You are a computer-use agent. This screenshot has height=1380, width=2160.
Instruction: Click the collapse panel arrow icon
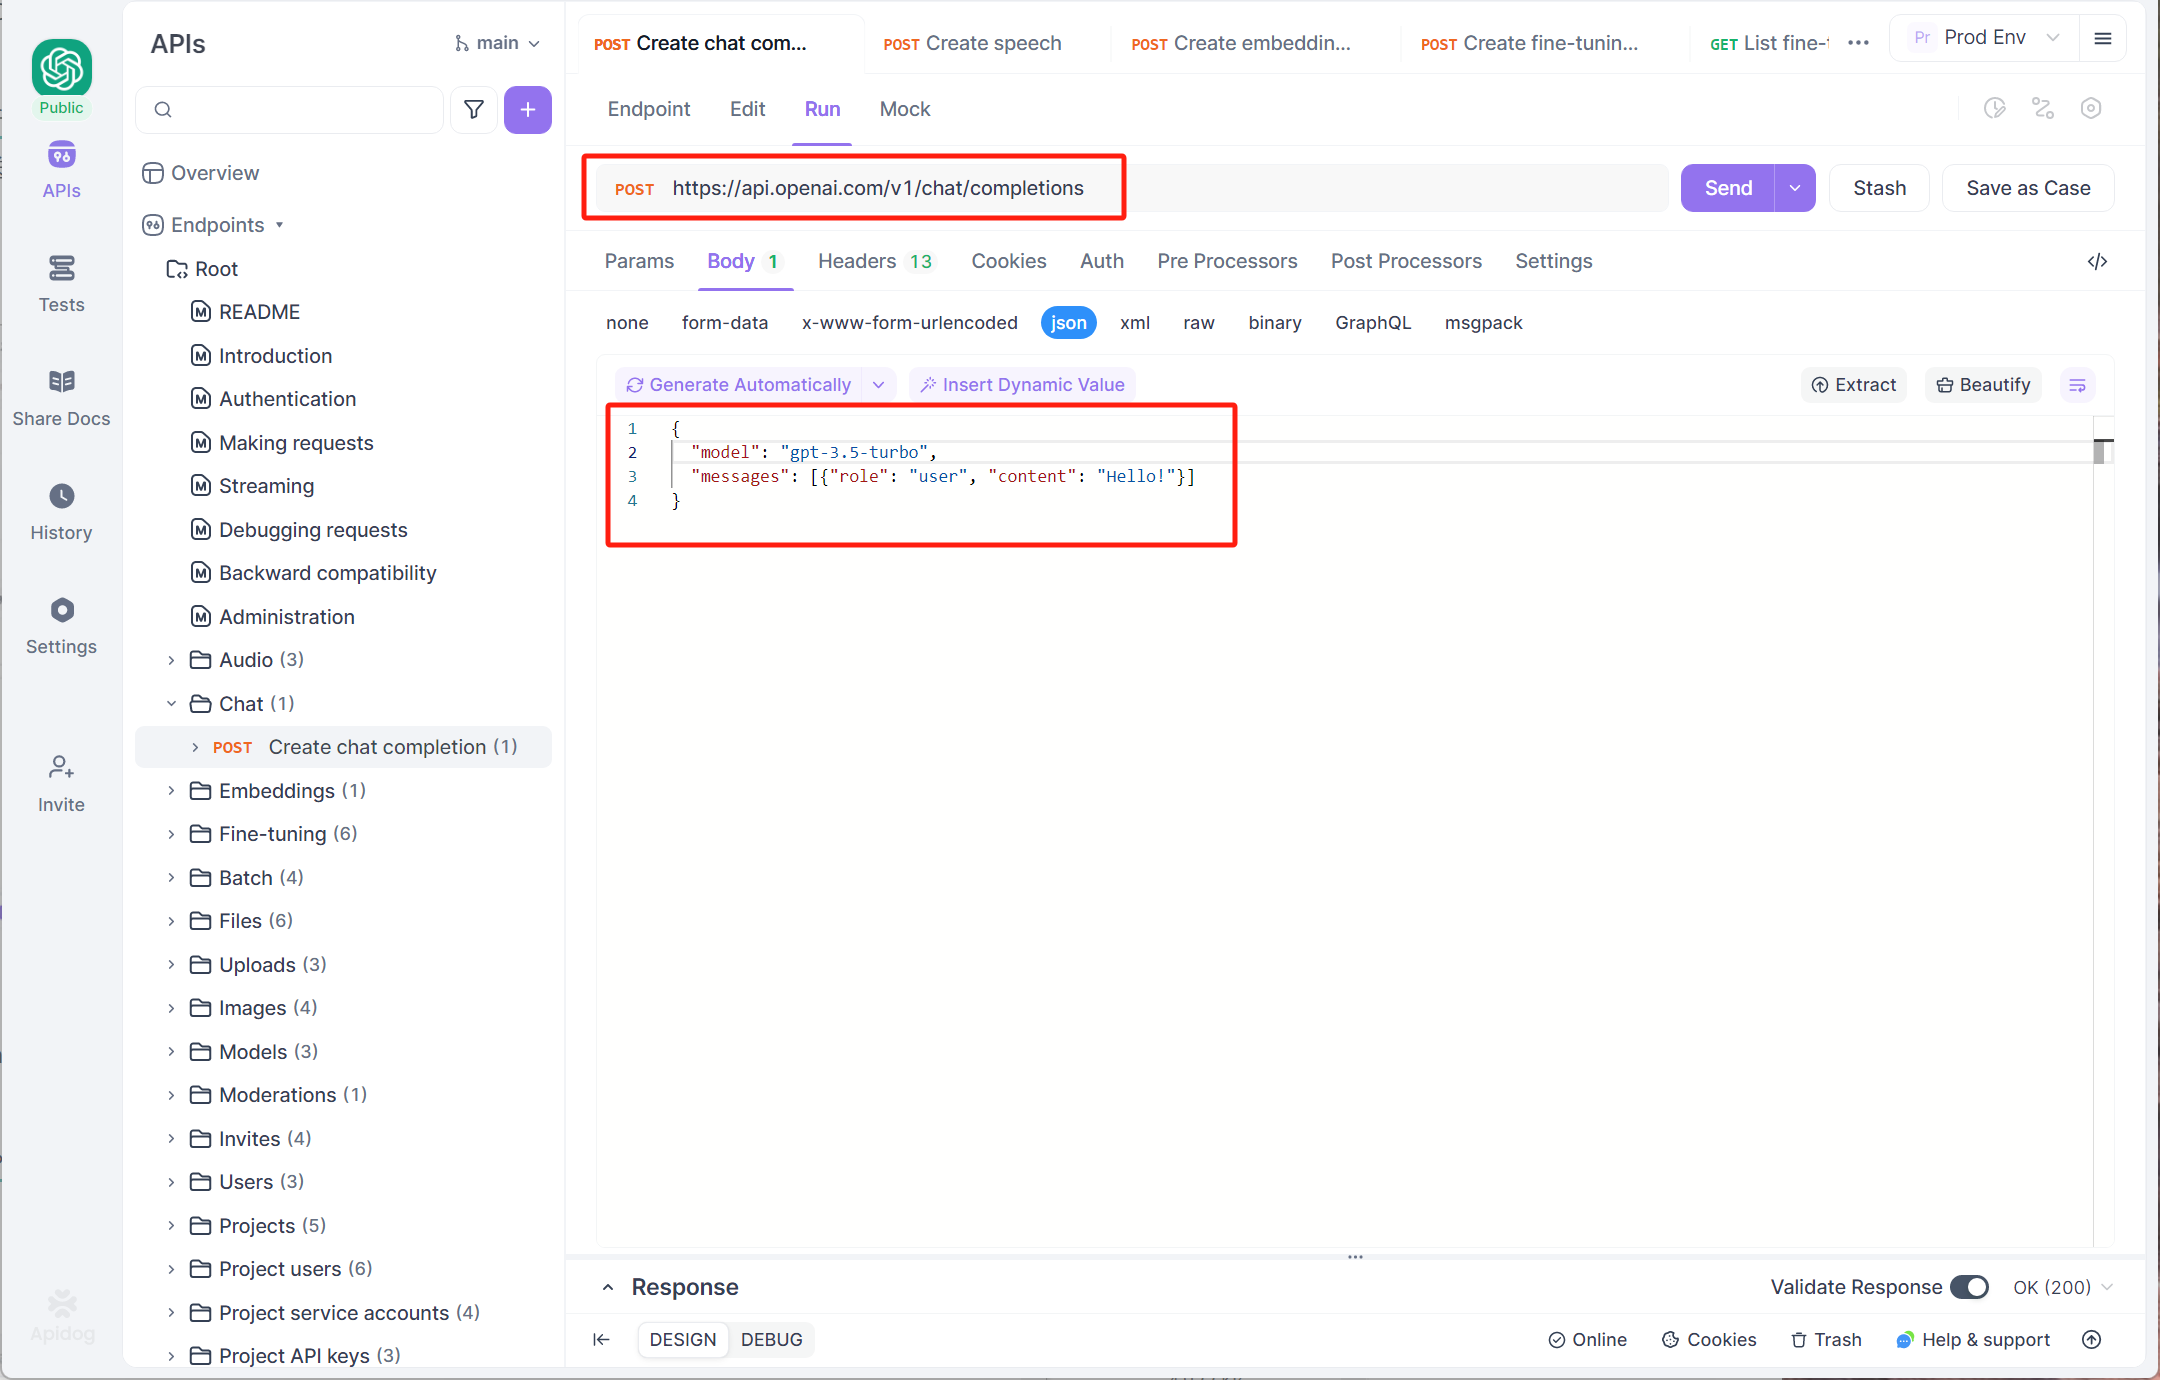601,1340
